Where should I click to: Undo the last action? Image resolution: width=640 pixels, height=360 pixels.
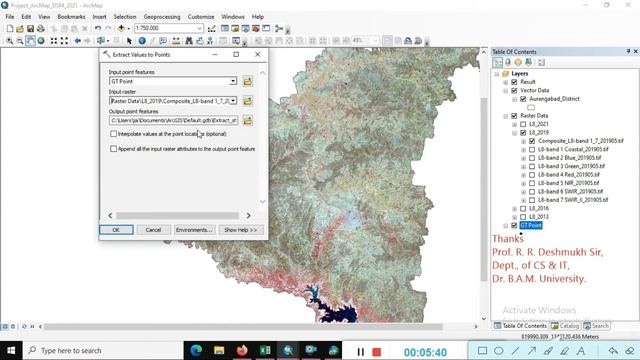pyautogui.click(x=98, y=29)
